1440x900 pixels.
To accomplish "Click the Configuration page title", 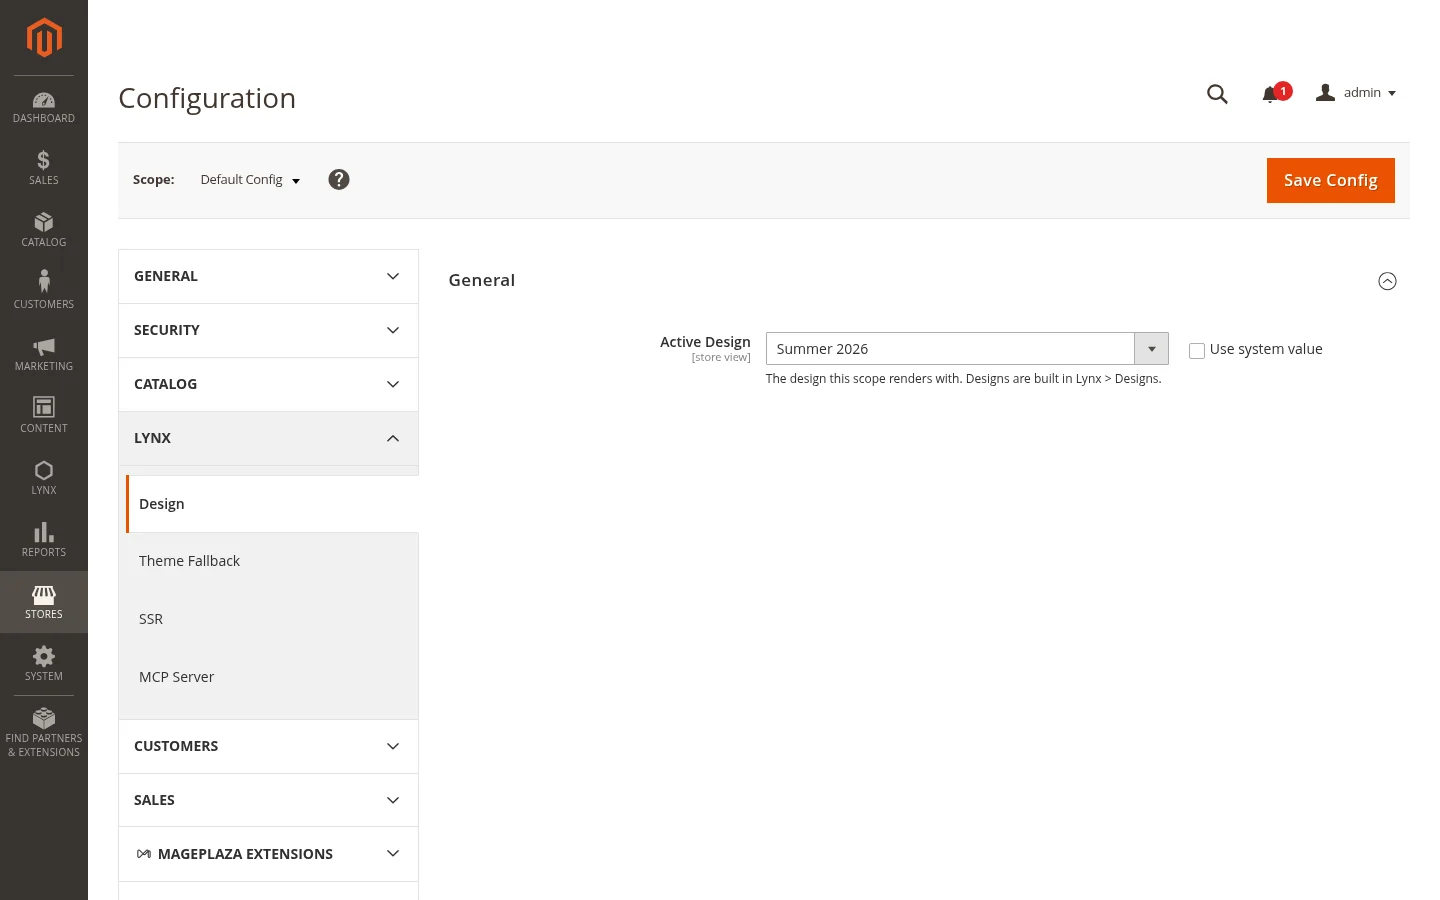I will (x=207, y=98).
